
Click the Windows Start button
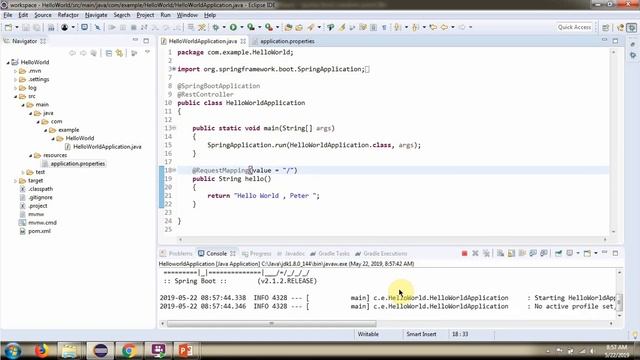(12, 351)
